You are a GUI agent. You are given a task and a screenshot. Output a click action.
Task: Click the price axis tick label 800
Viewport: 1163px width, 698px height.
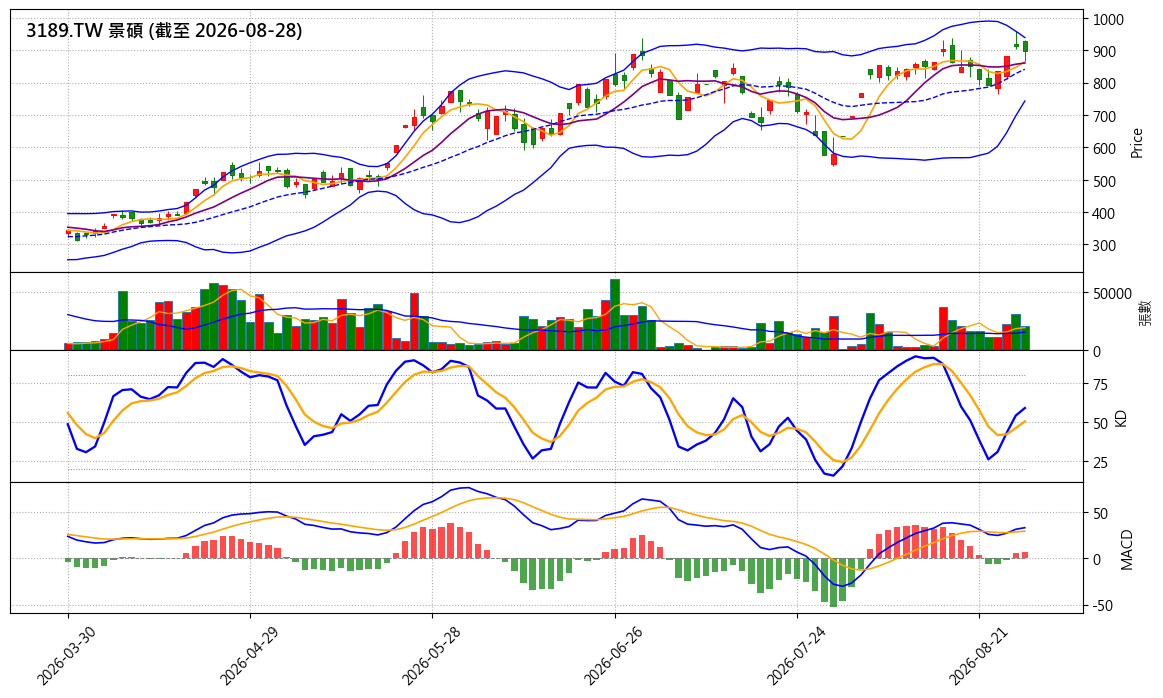click(1104, 84)
